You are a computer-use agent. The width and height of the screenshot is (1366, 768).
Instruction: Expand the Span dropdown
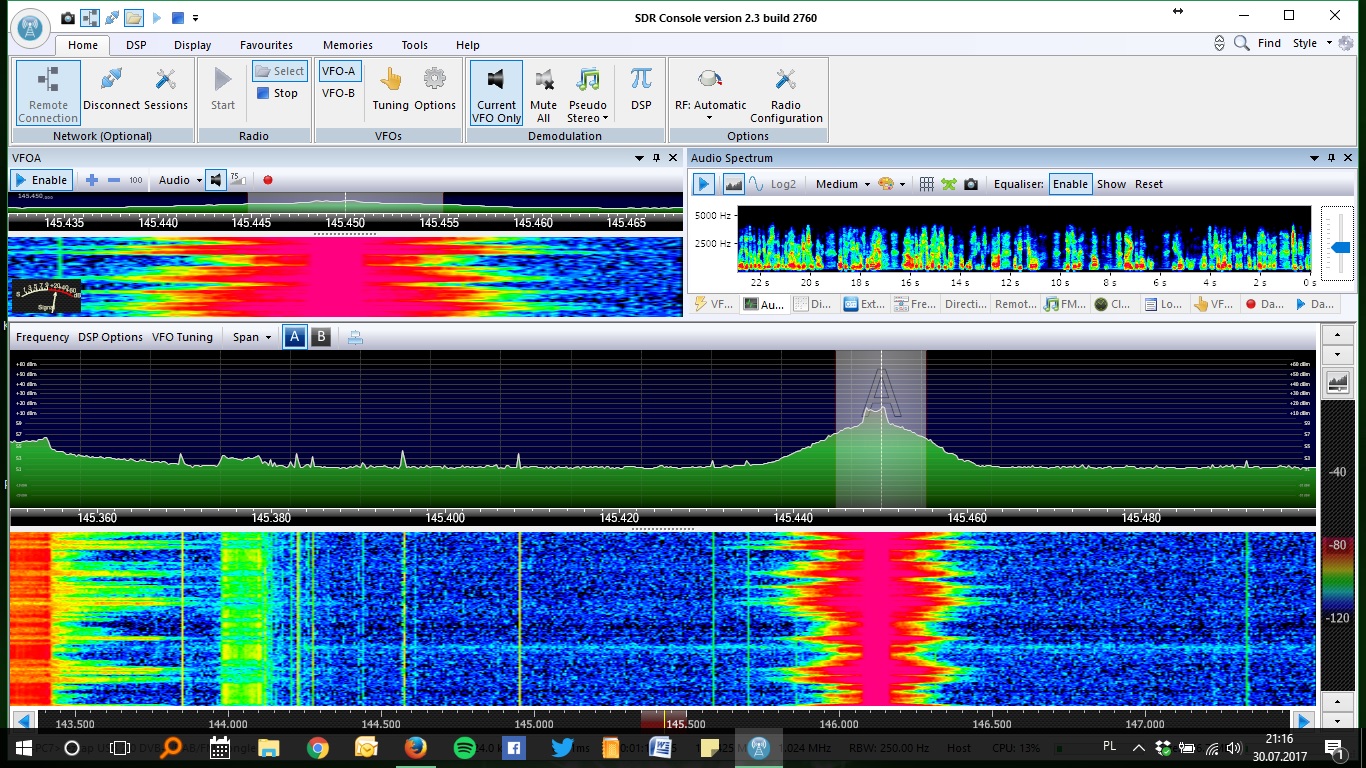click(252, 337)
